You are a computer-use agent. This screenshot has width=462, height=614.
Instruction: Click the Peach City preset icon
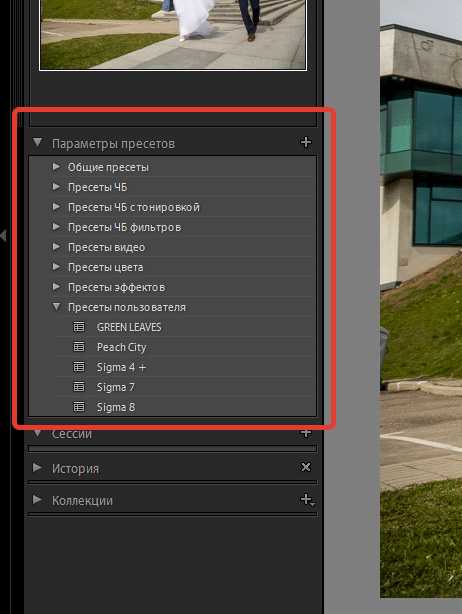pyautogui.click(x=79, y=347)
